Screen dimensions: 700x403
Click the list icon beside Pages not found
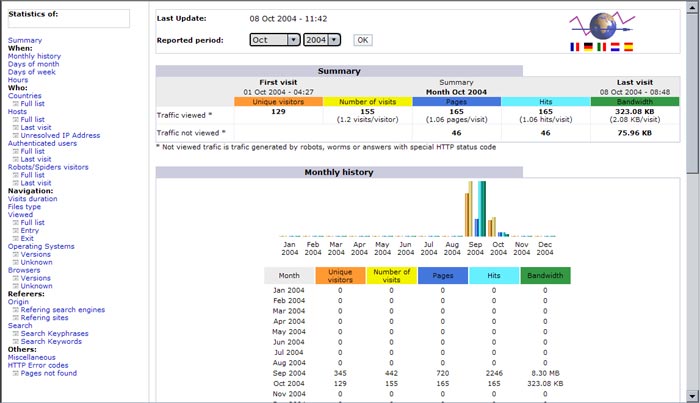point(16,373)
